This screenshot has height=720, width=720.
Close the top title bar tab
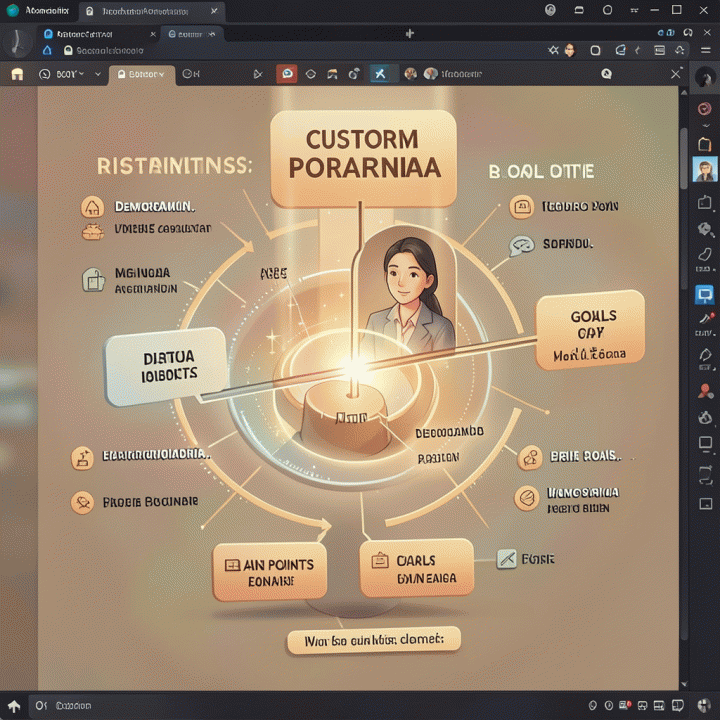tap(214, 11)
